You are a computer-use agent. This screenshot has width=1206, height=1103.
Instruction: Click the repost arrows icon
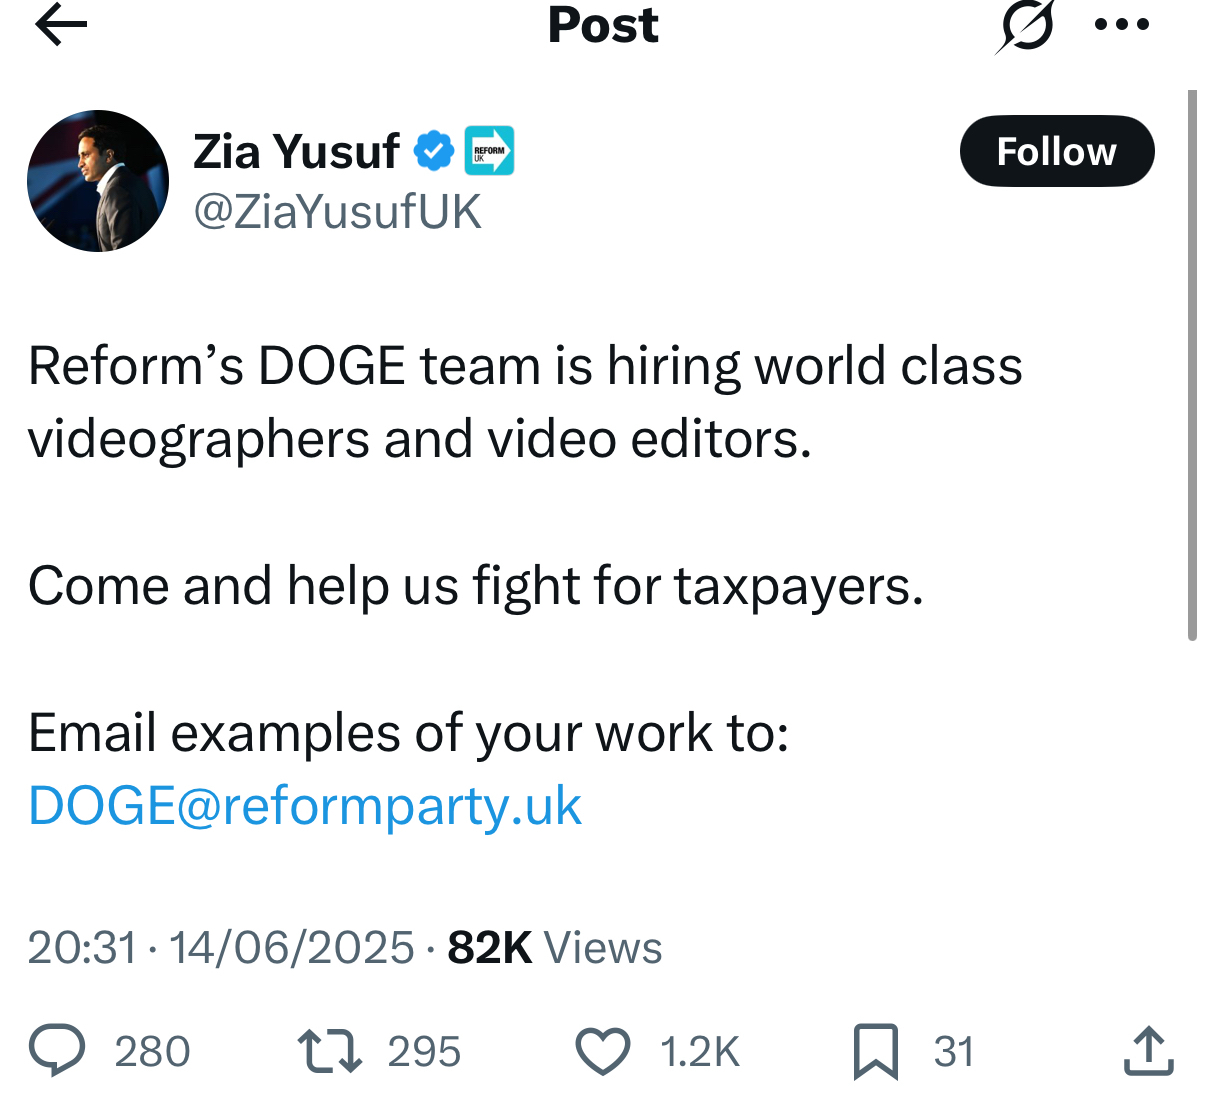[x=330, y=1051]
